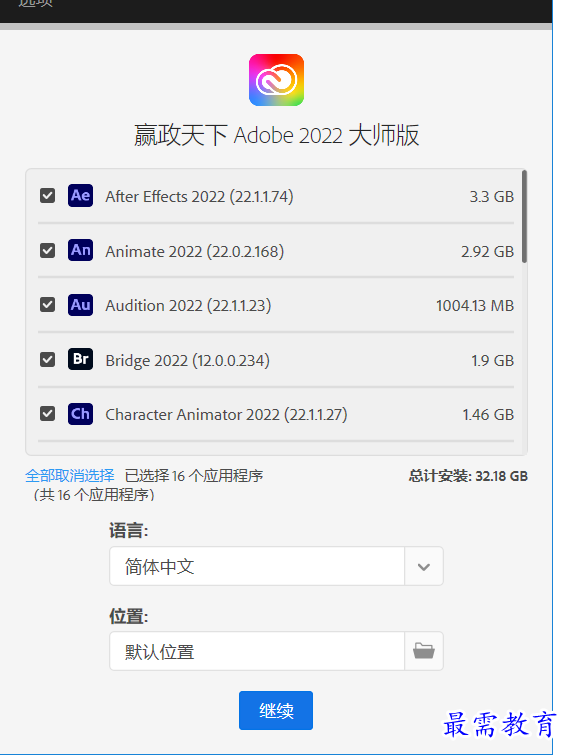Click the 简体中文 language field
Screen dimensions: 565x756
pyautogui.click(x=257, y=567)
